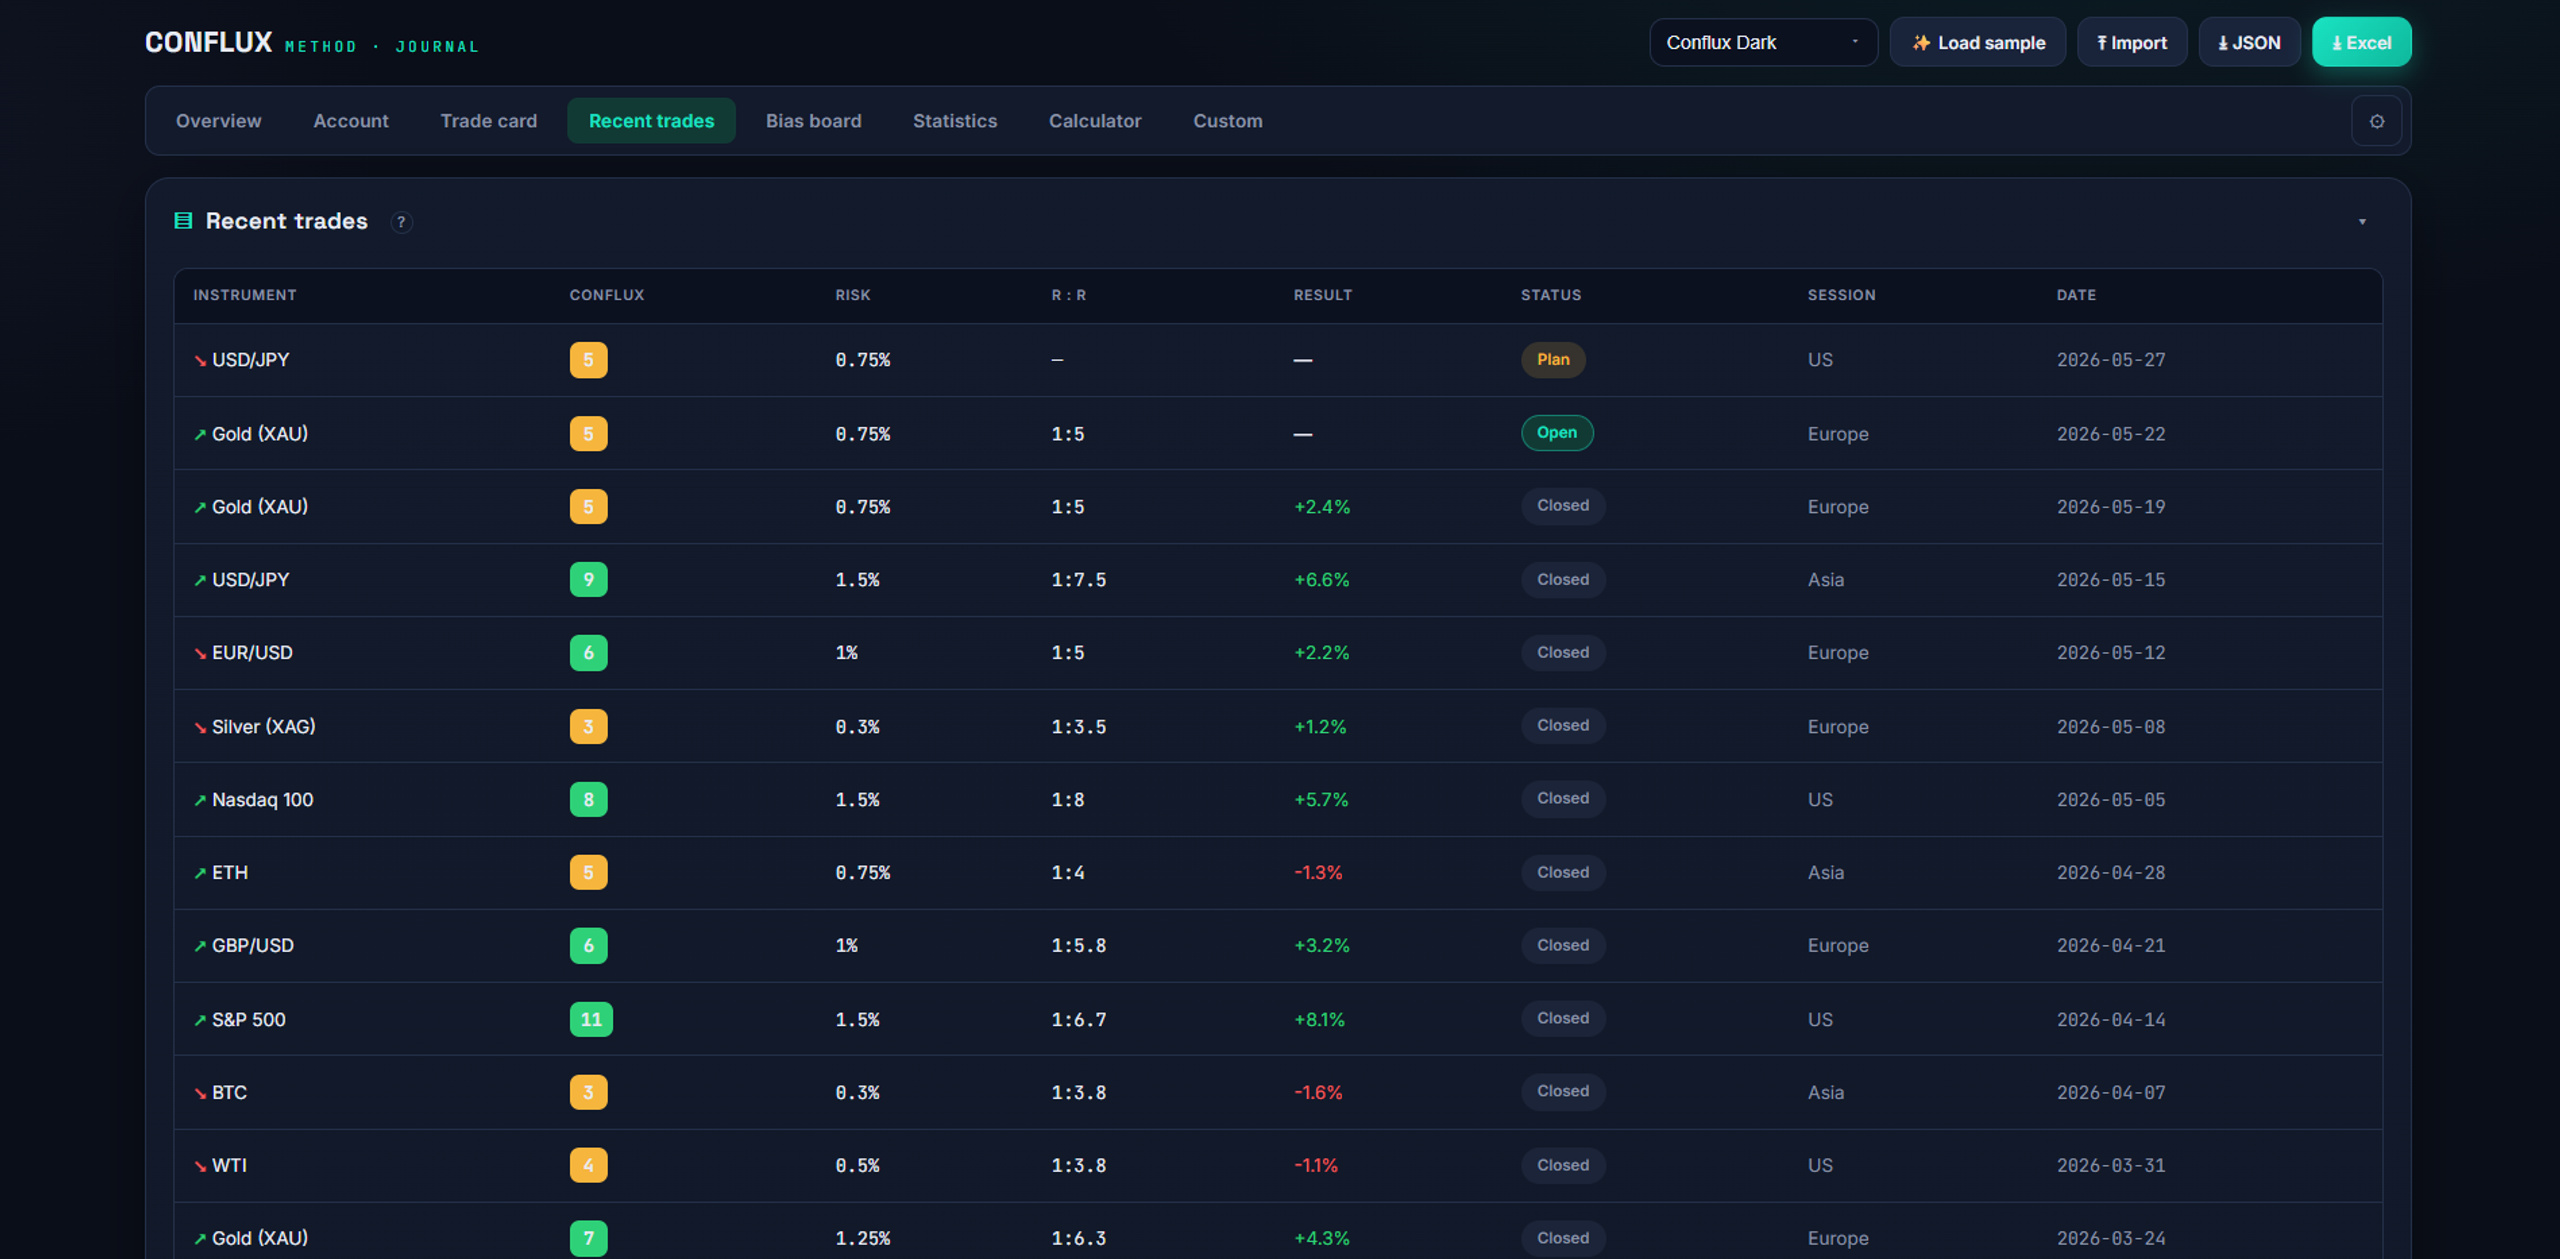
Task: Click the list icon beside Recent trades title
Action: (183, 221)
